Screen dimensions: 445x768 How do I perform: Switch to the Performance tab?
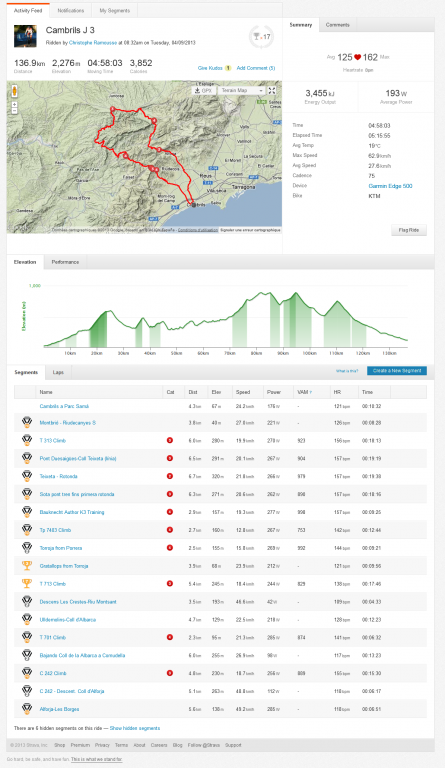pos(65,262)
